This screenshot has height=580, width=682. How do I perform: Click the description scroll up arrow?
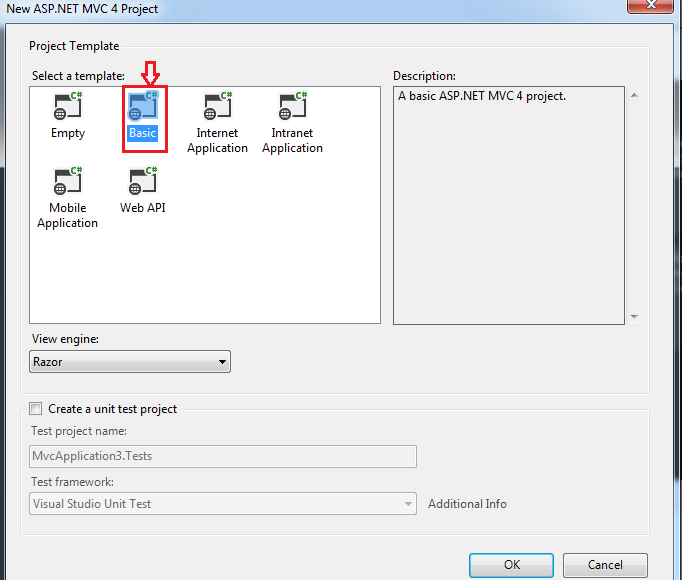coord(634,95)
